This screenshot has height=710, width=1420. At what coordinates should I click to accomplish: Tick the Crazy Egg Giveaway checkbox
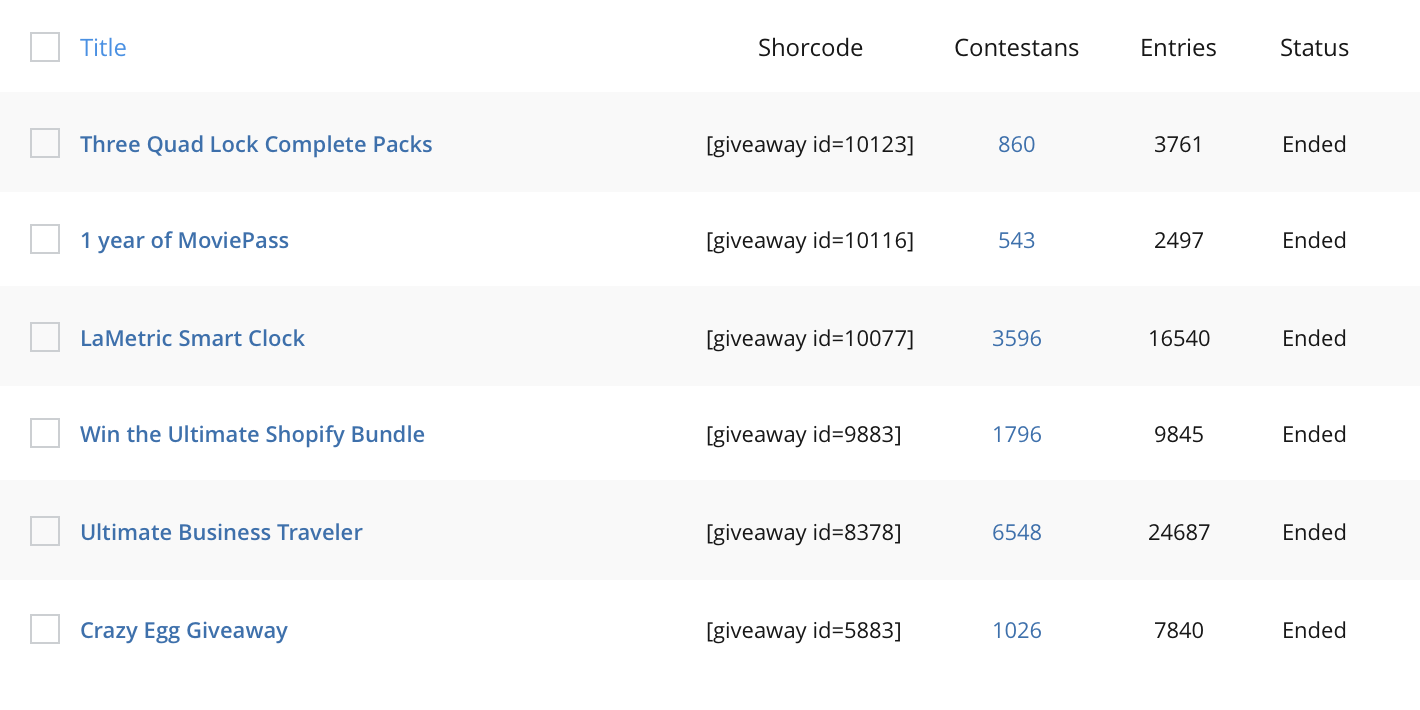[45, 629]
